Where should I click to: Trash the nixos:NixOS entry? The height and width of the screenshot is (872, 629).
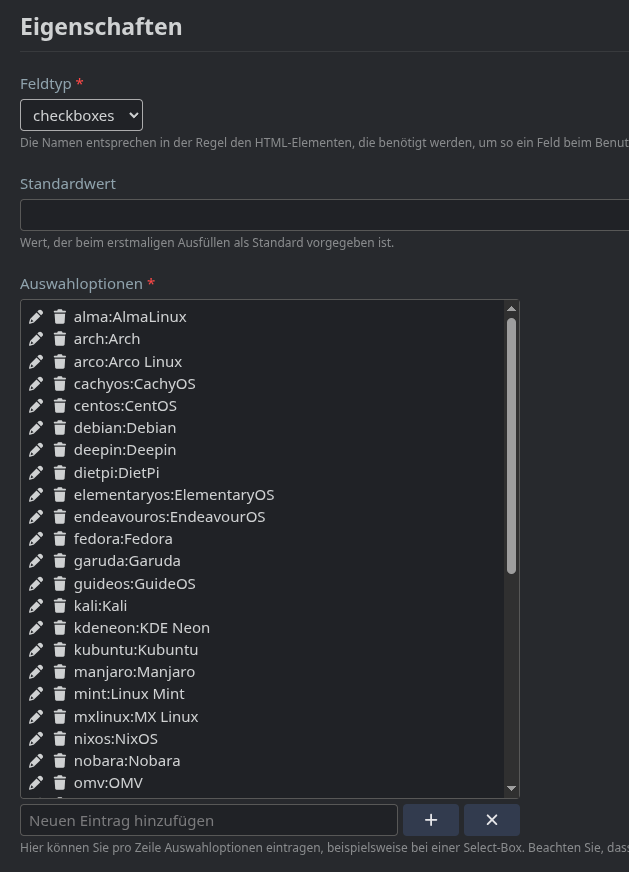(59, 739)
